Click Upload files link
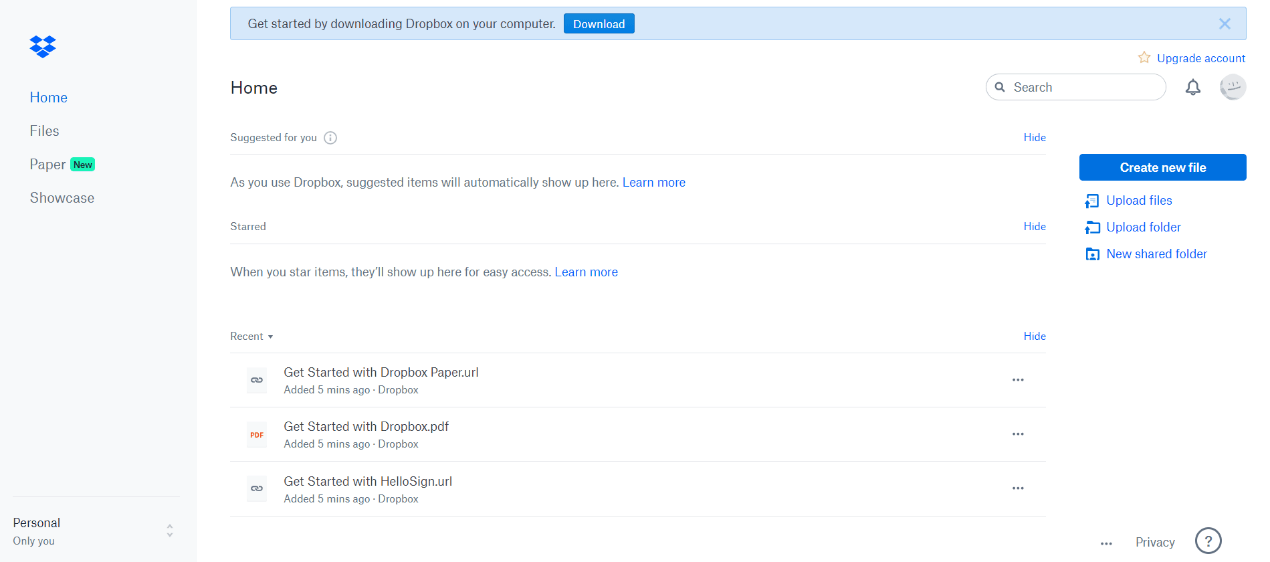Viewport: 1270px width, 562px height. click(1139, 201)
